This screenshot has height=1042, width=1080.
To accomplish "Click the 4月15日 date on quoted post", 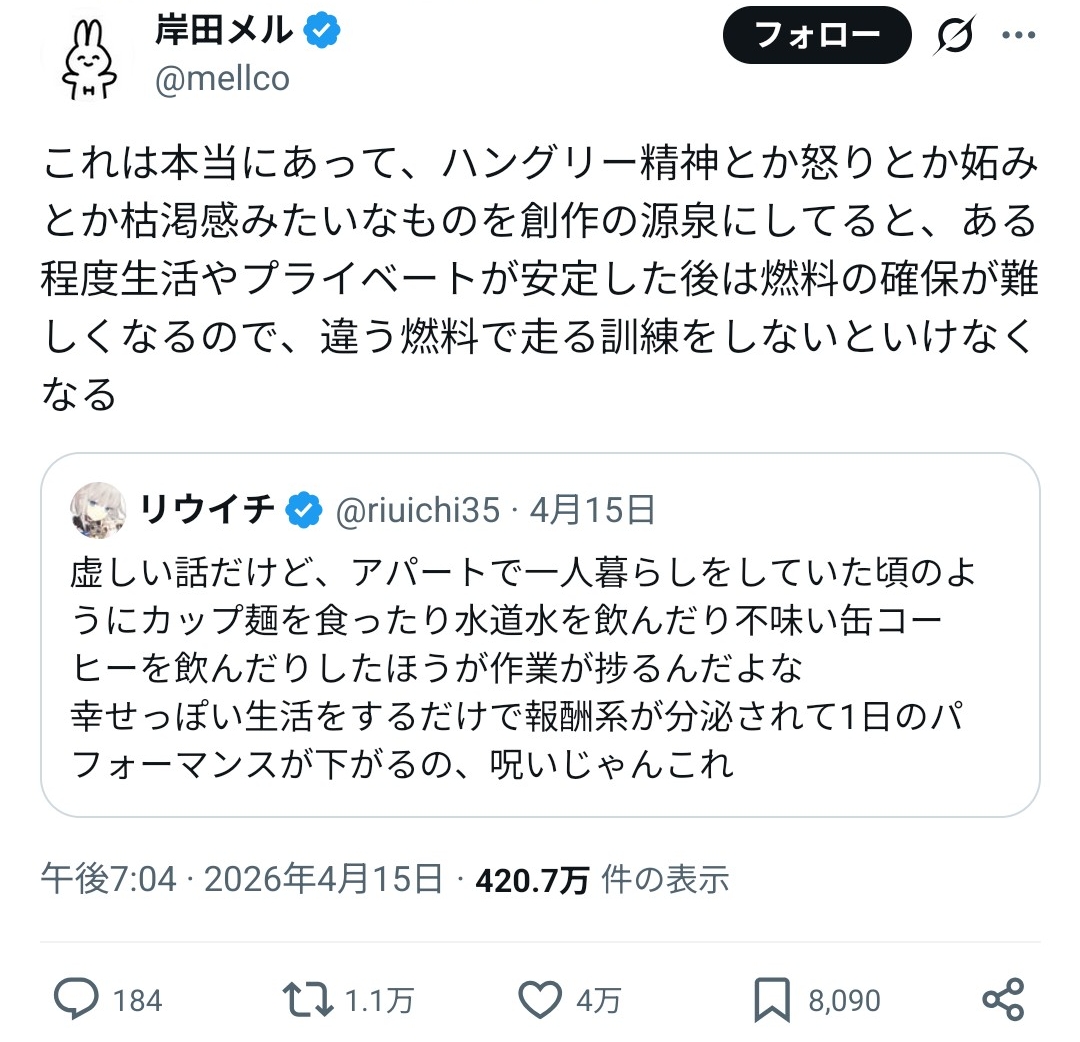I will (592, 511).
